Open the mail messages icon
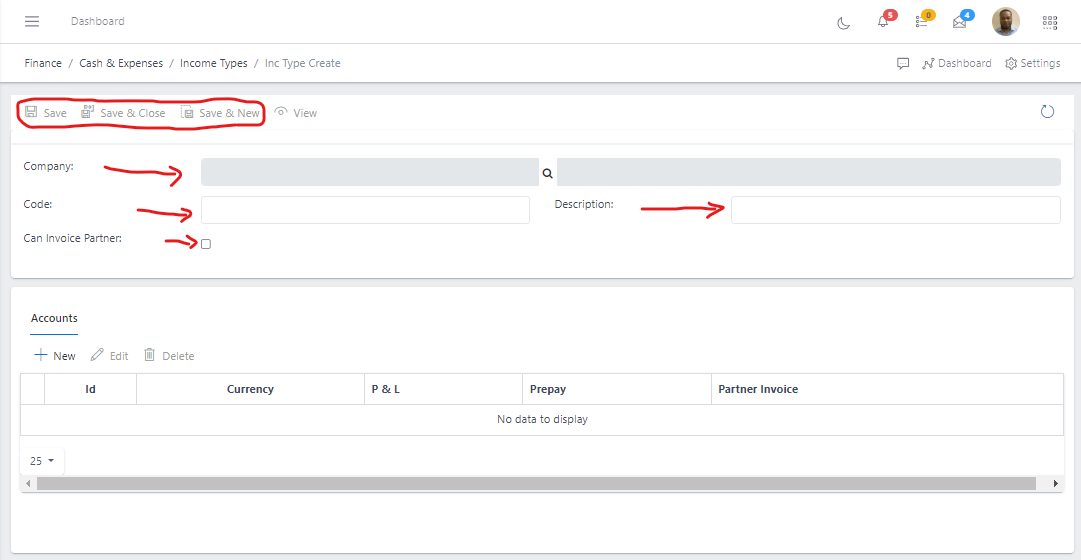 pyautogui.click(x=960, y=22)
